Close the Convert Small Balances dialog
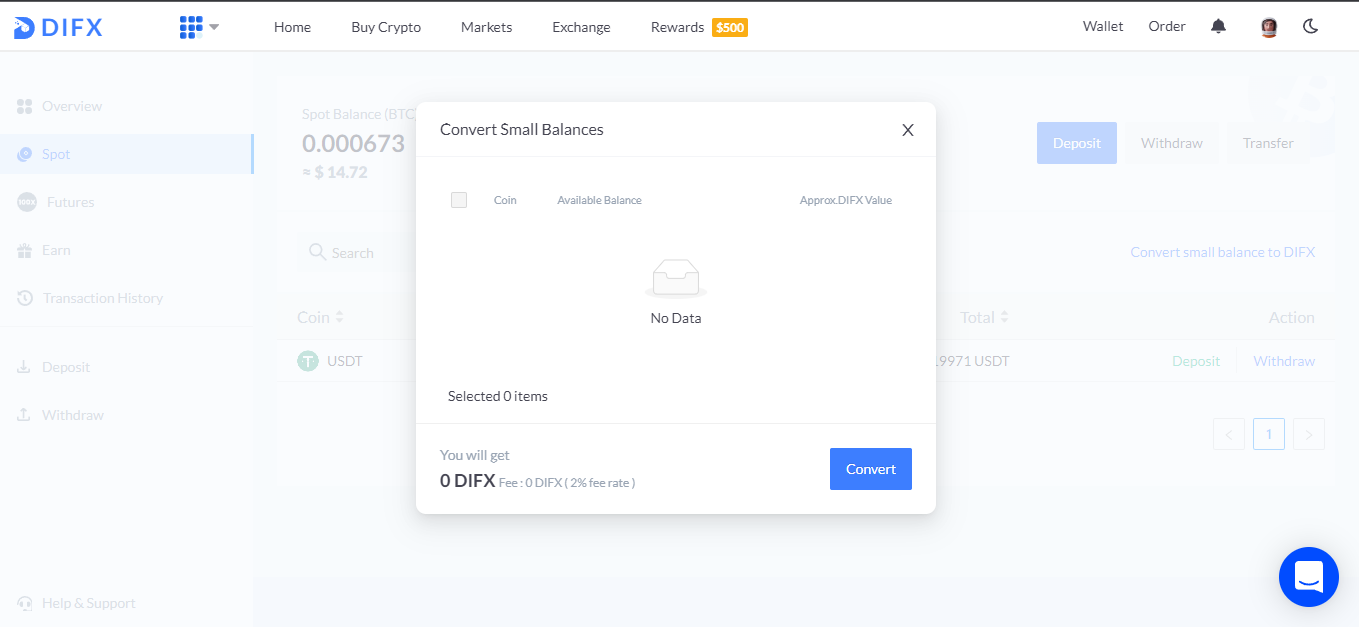Viewport: 1359px width, 627px height. pos(908,130)
